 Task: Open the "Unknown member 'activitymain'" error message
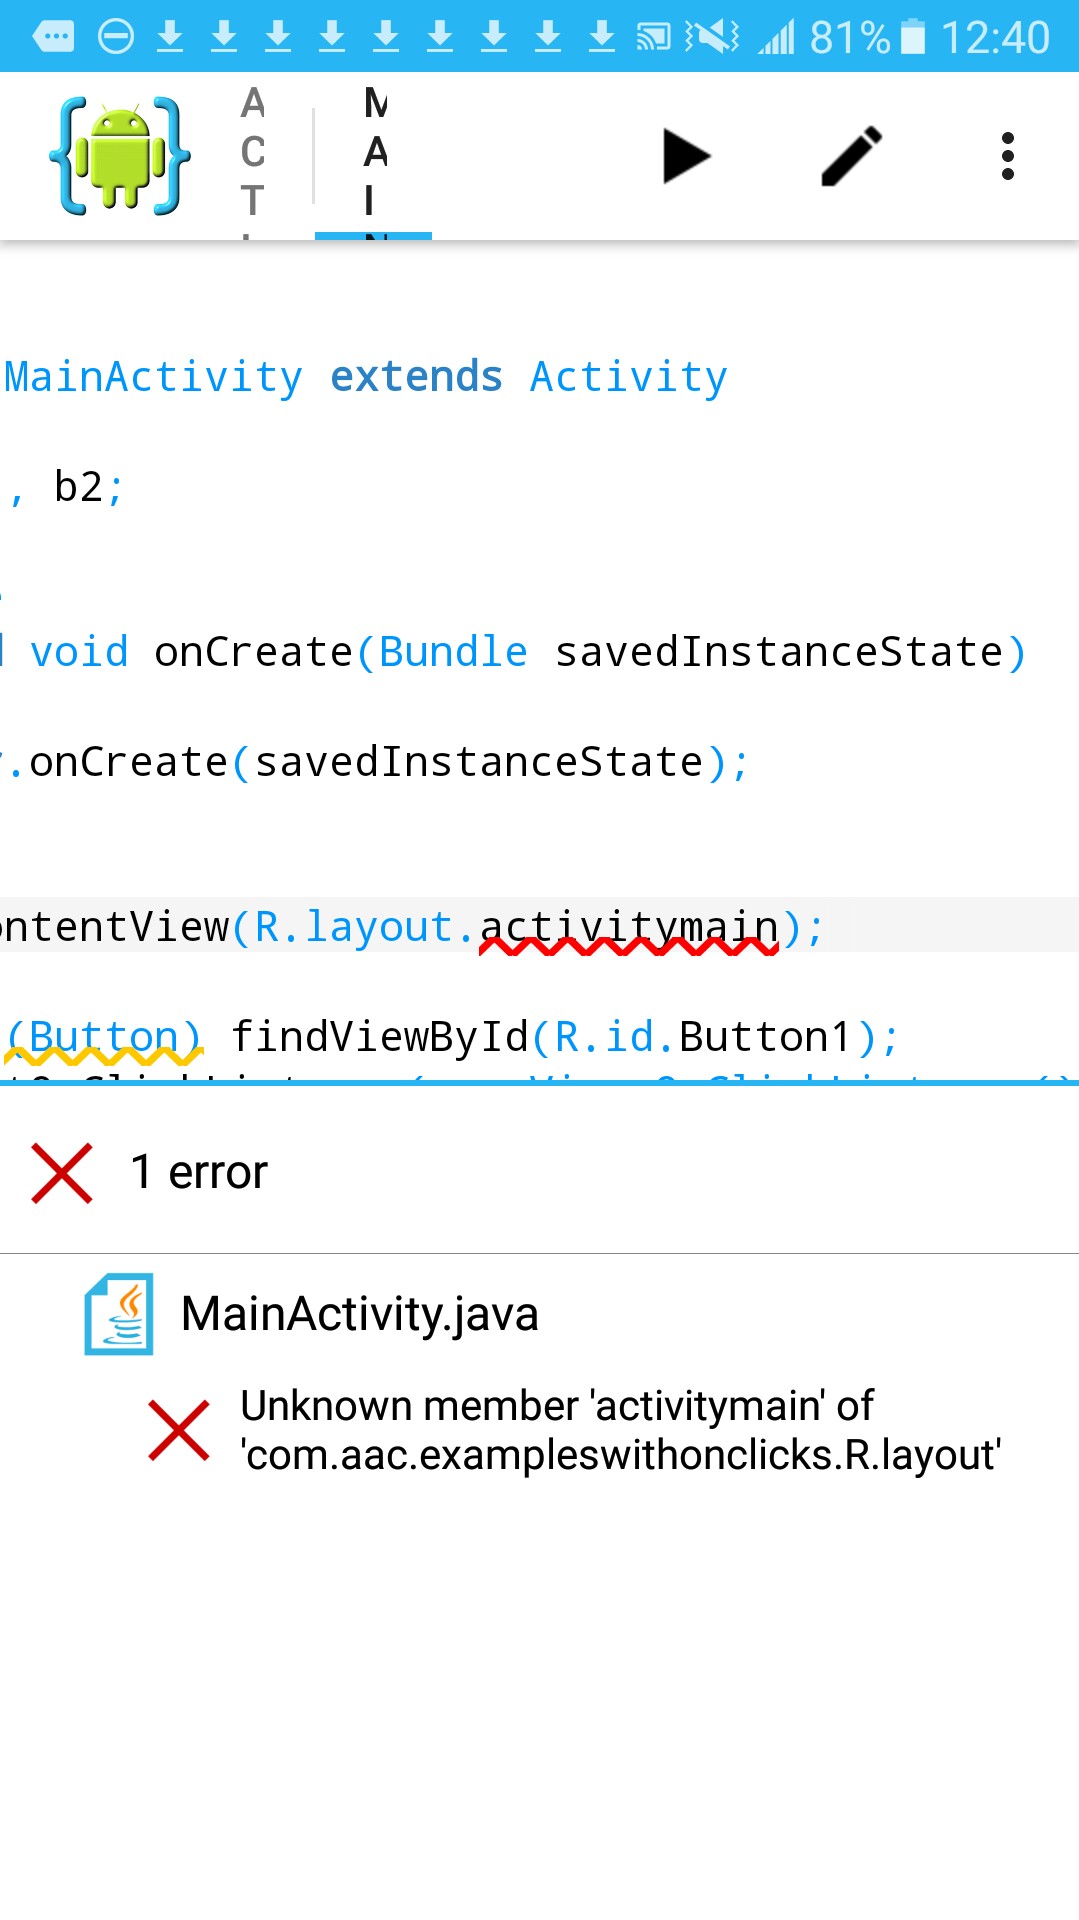point(620,1430)
